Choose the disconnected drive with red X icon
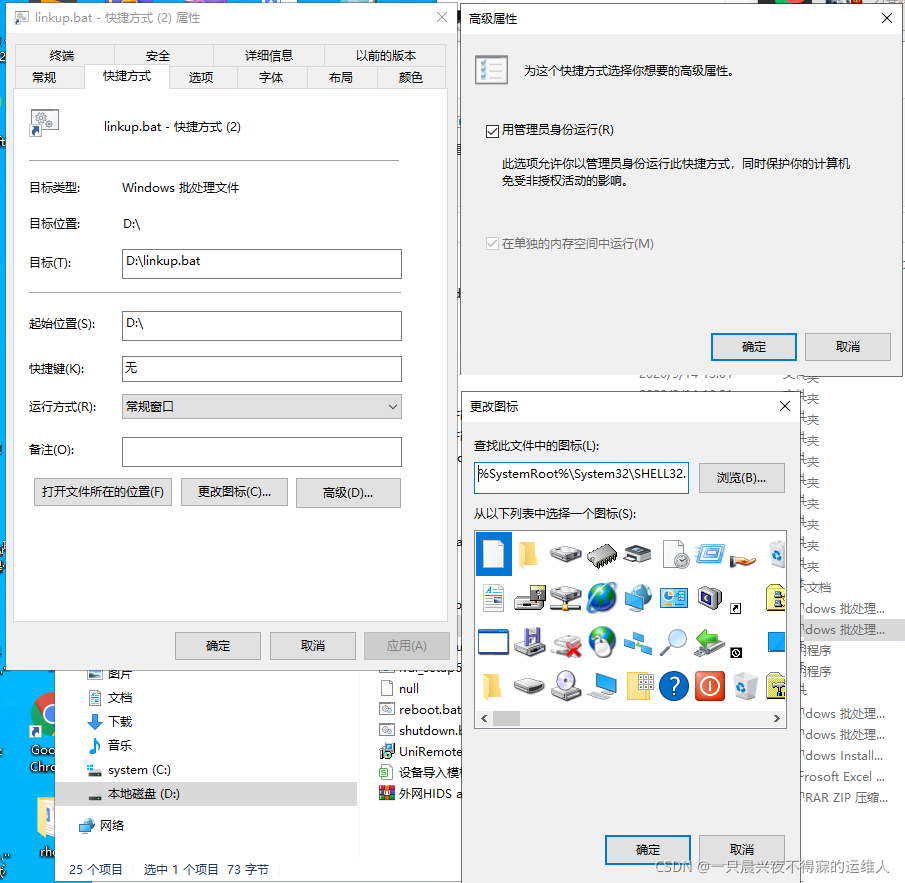The height and width of the screenshot is (883, 905). (x=566, y=643)
